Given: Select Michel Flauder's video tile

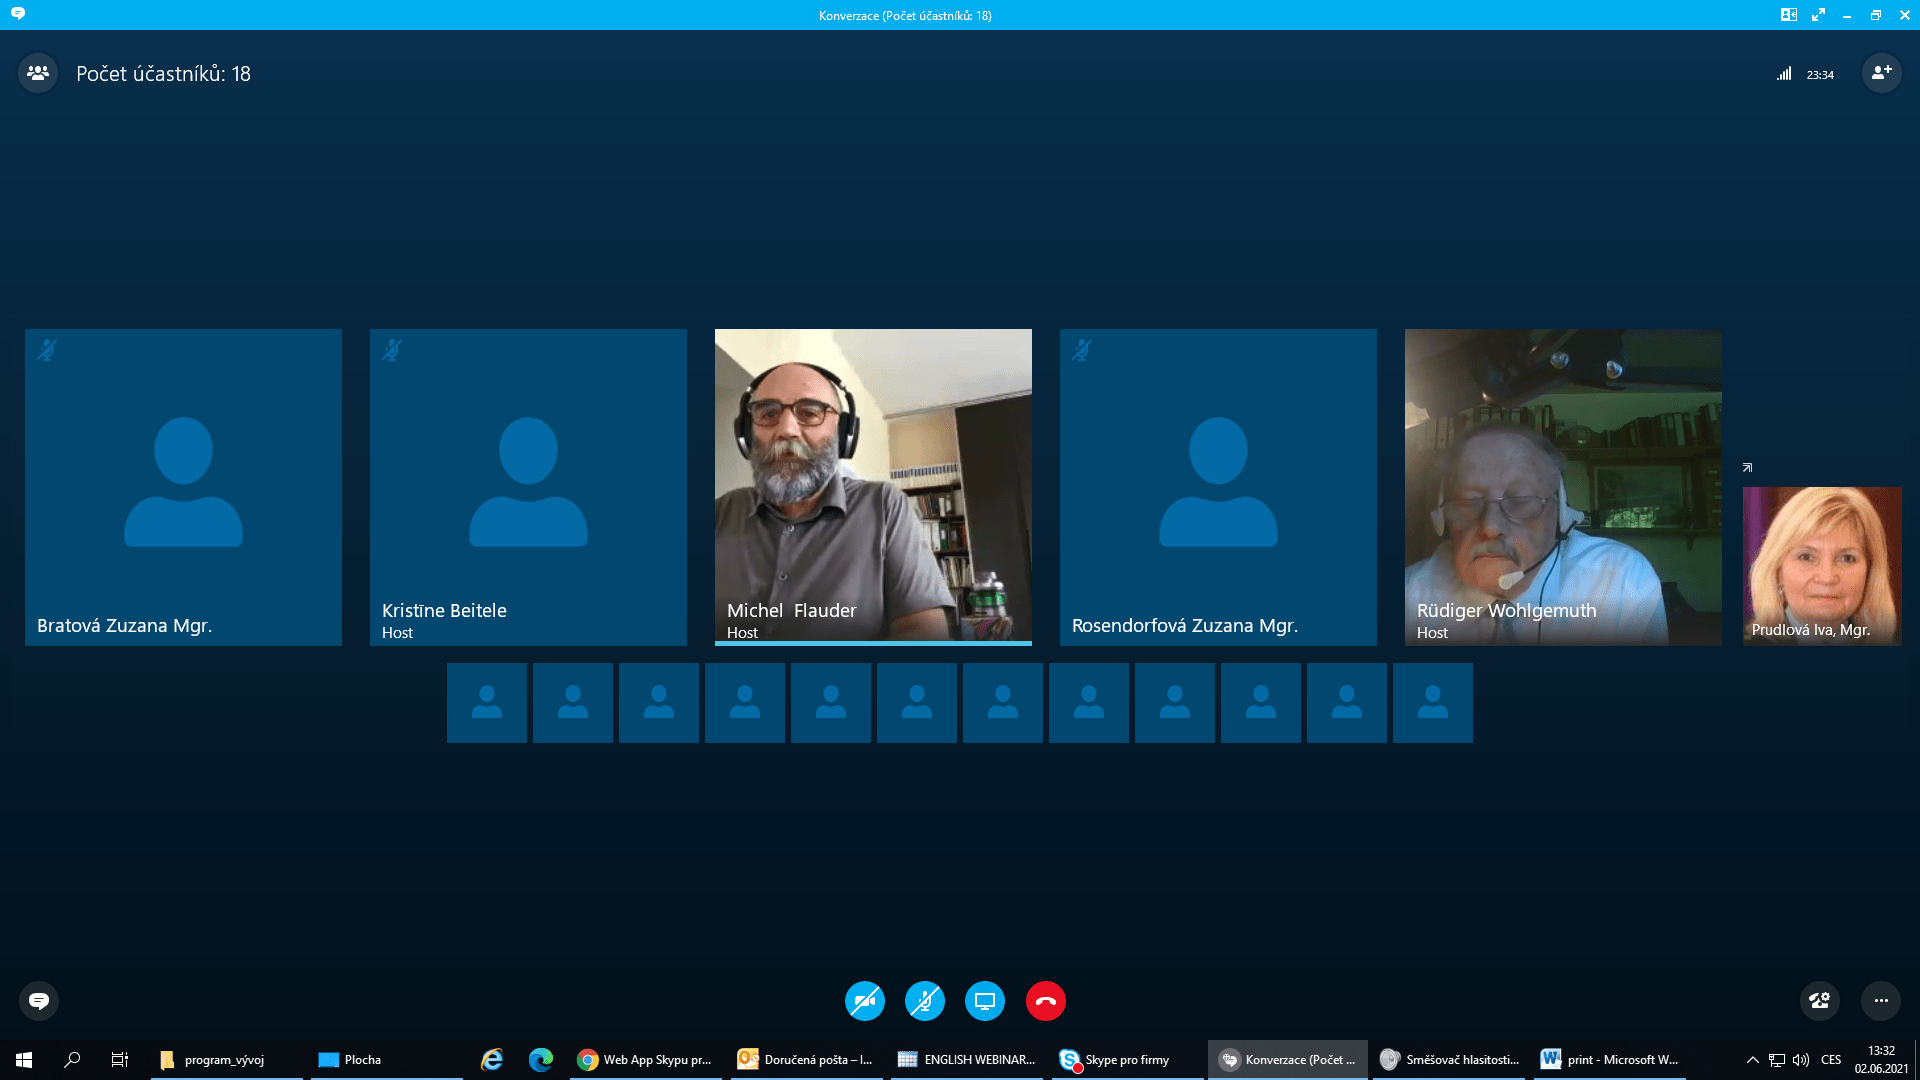Looking at the screenshot, I should coord(873,487).
